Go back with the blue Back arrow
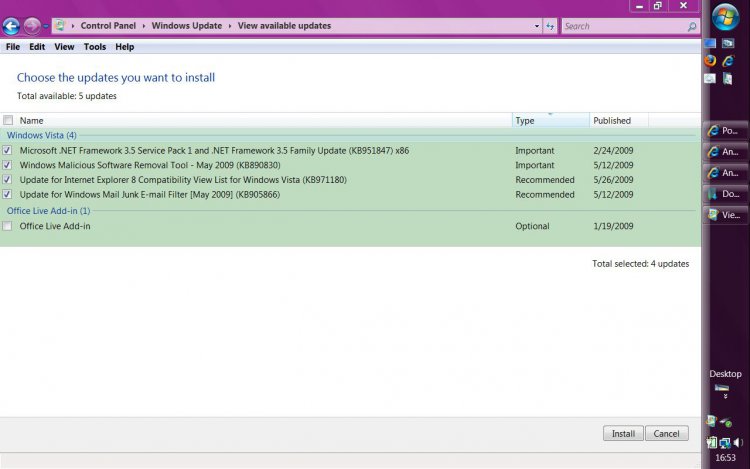 pyautogui.click(x=11, y=26)
